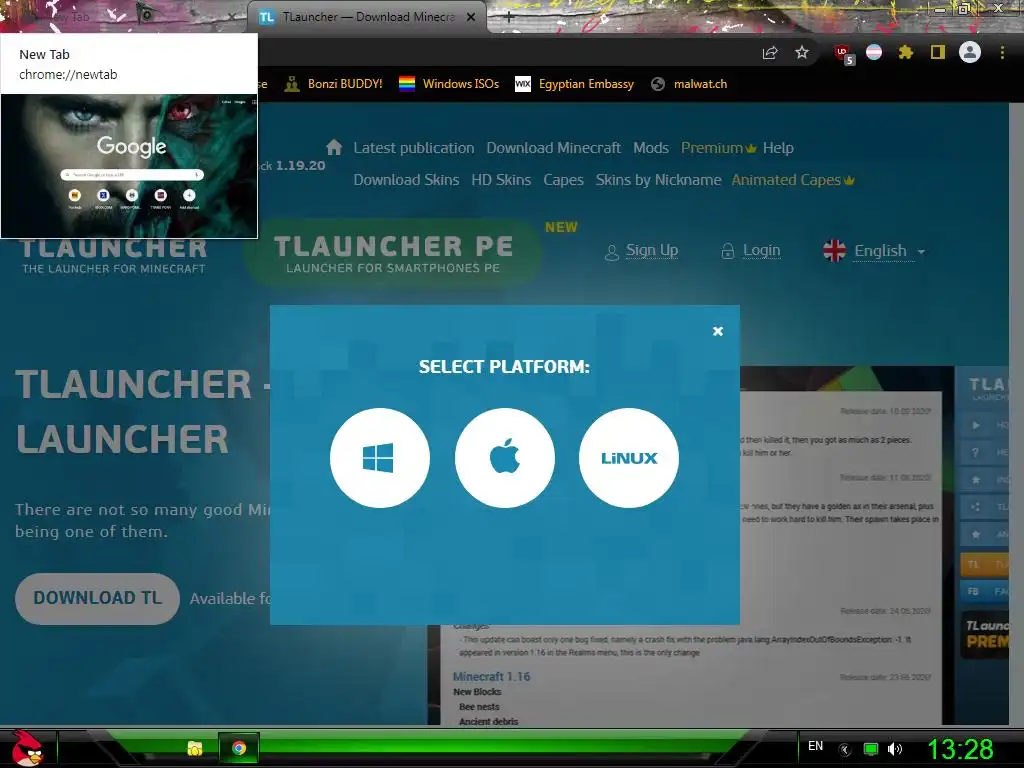The image size is (1024, 768).
Task: Select the Windows platform icon
Action: [379, 458]
